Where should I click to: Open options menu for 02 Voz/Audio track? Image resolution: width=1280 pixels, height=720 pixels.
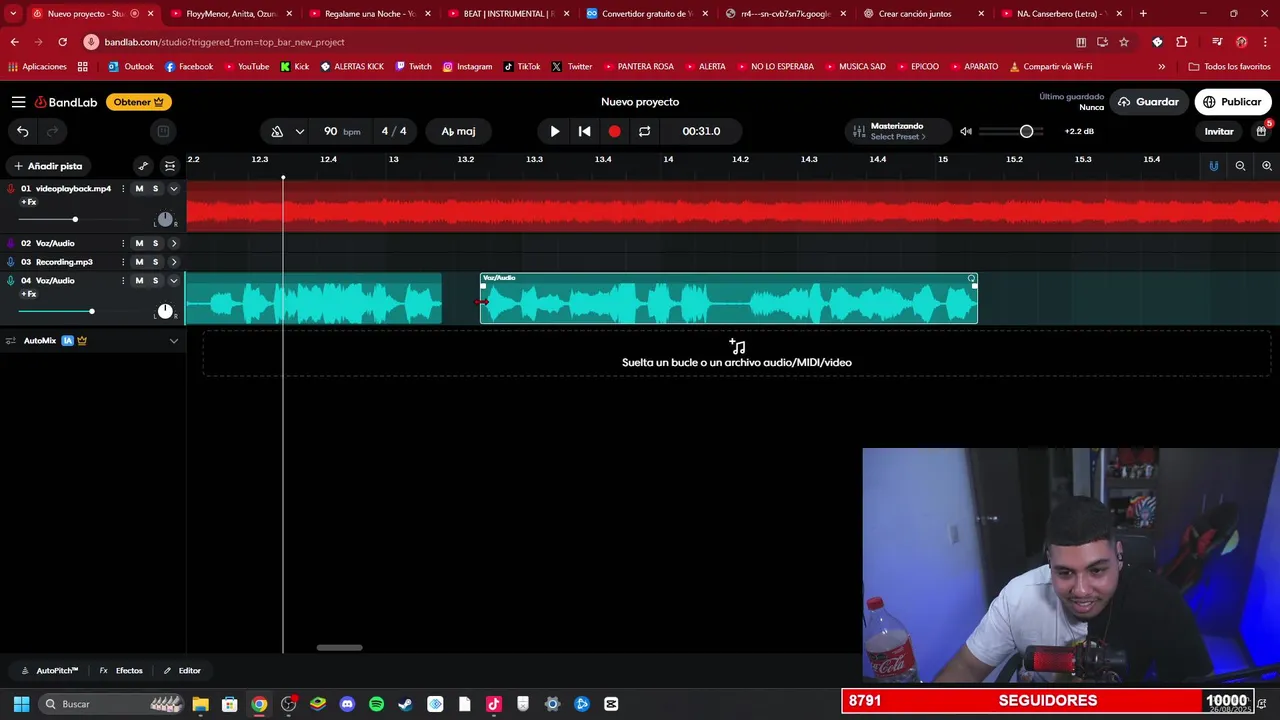pyautogui.click(x=123, y=243)
